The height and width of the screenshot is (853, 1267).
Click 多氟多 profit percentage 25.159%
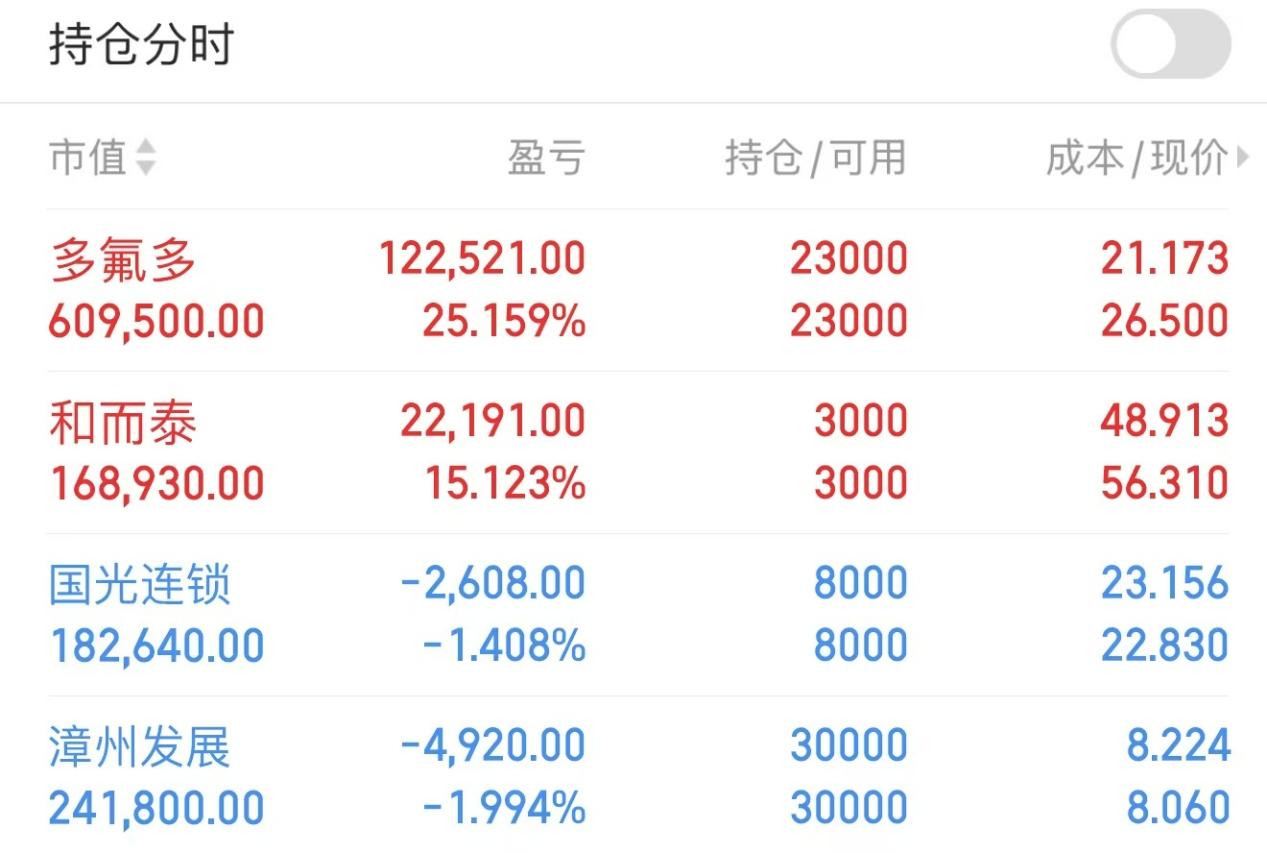pyautogui.click(x=504, y=322)
